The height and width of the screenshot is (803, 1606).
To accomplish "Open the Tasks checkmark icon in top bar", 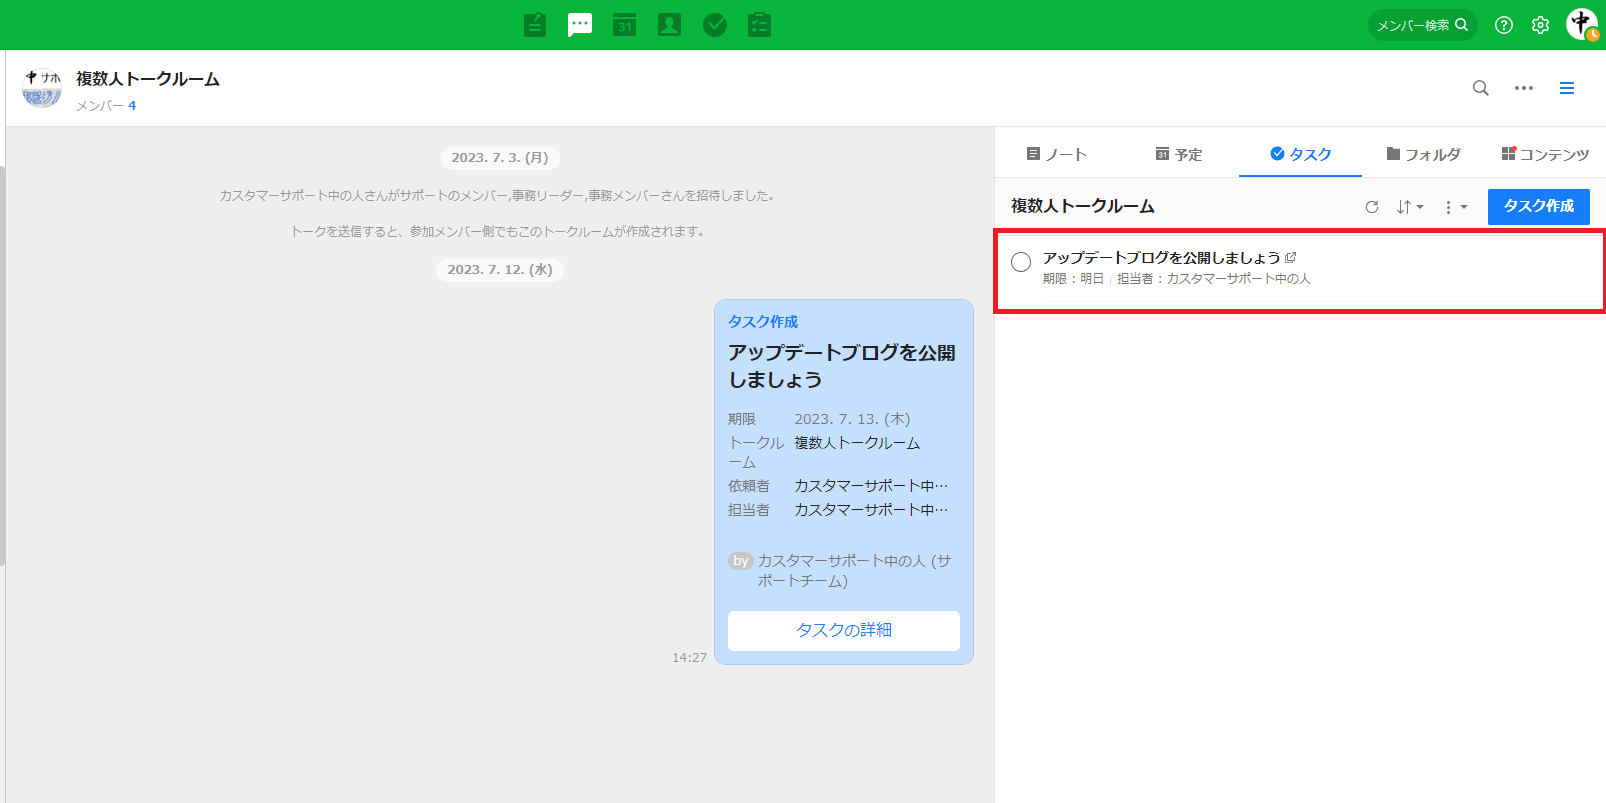I will click(715, 25).
